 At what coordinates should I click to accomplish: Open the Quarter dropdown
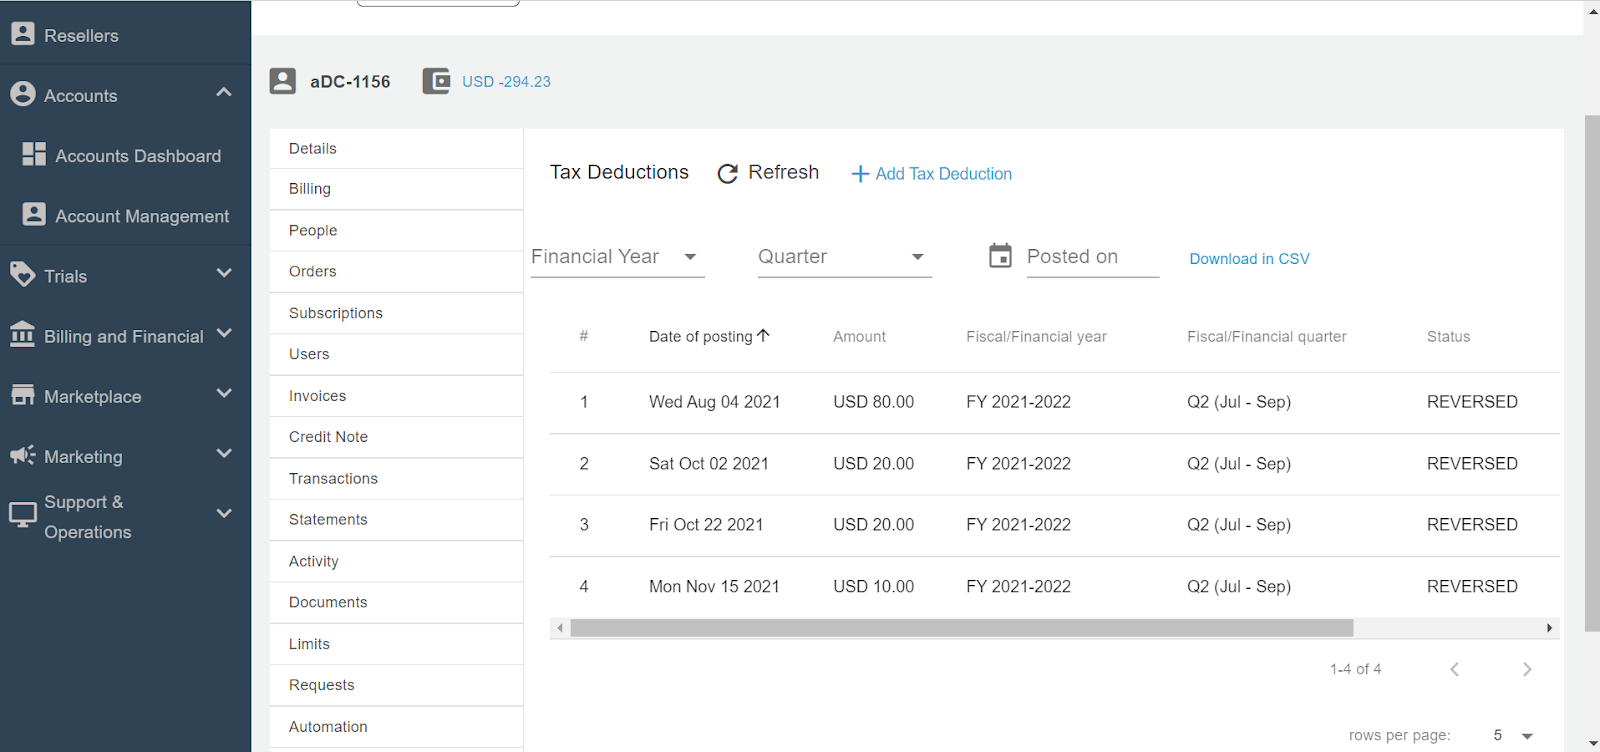(844, 257)
